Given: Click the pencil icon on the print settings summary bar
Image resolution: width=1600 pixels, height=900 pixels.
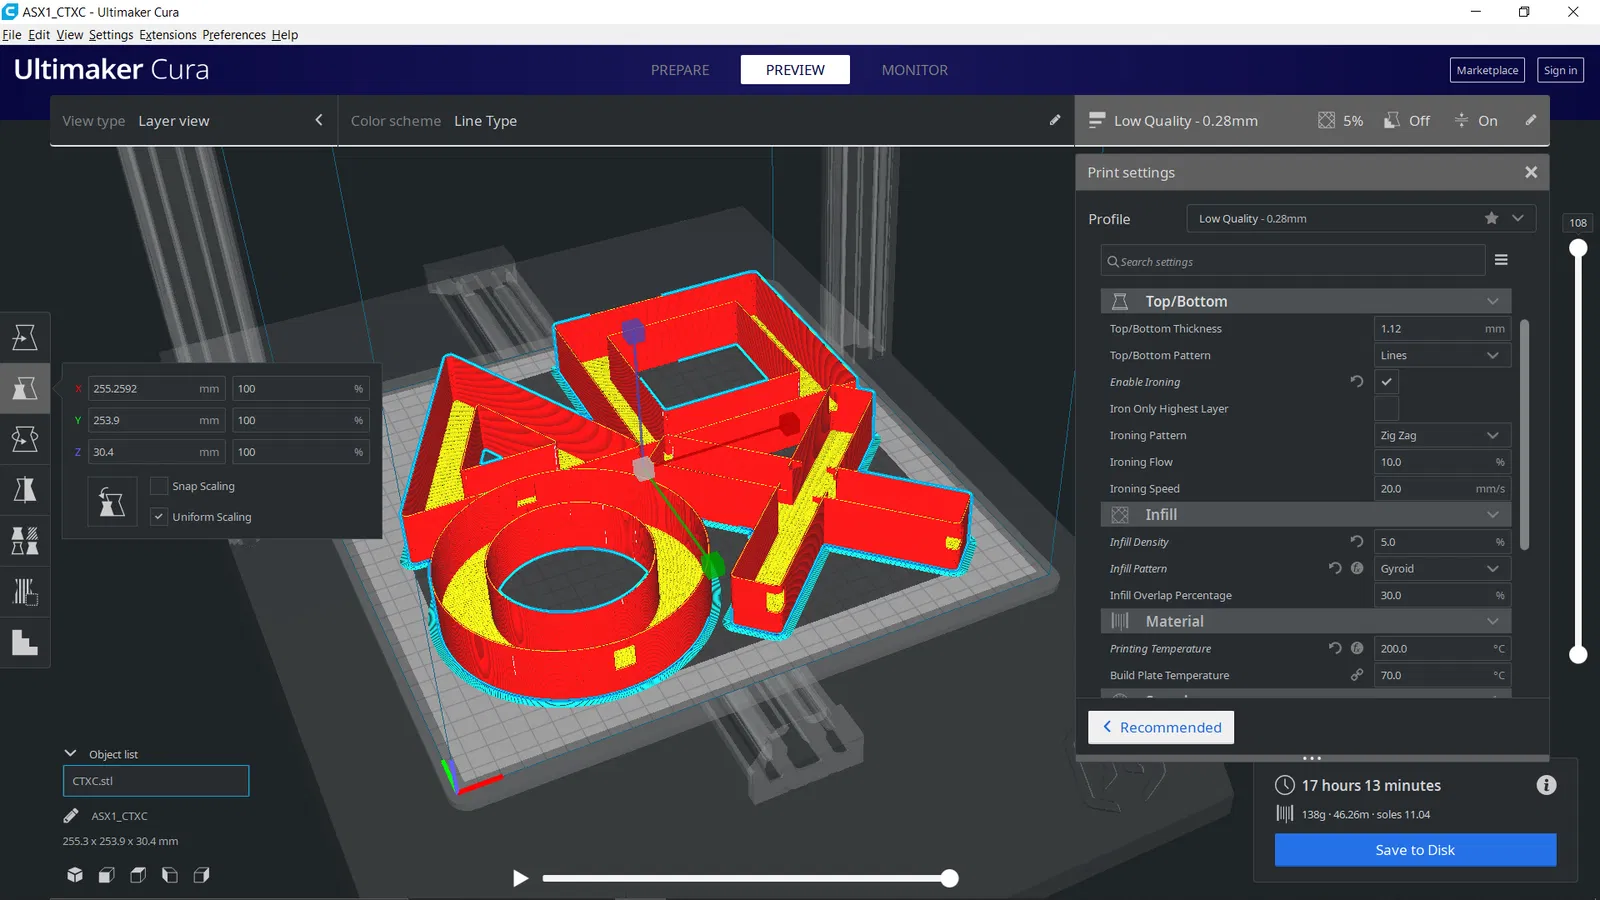Looking at the screenshot, I should click(1531, 120).
